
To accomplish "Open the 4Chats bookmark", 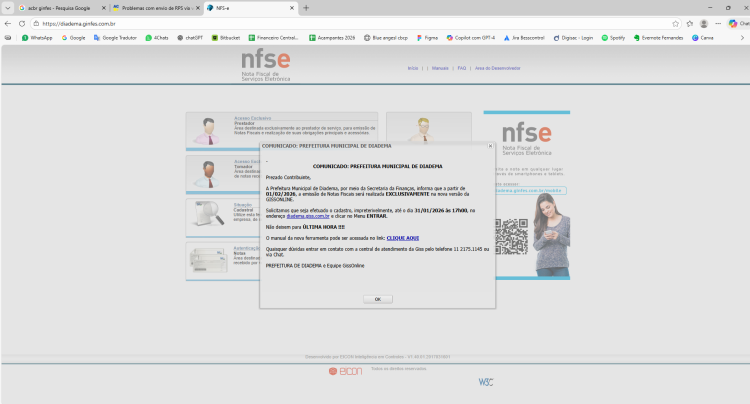I will click(157, 38).
